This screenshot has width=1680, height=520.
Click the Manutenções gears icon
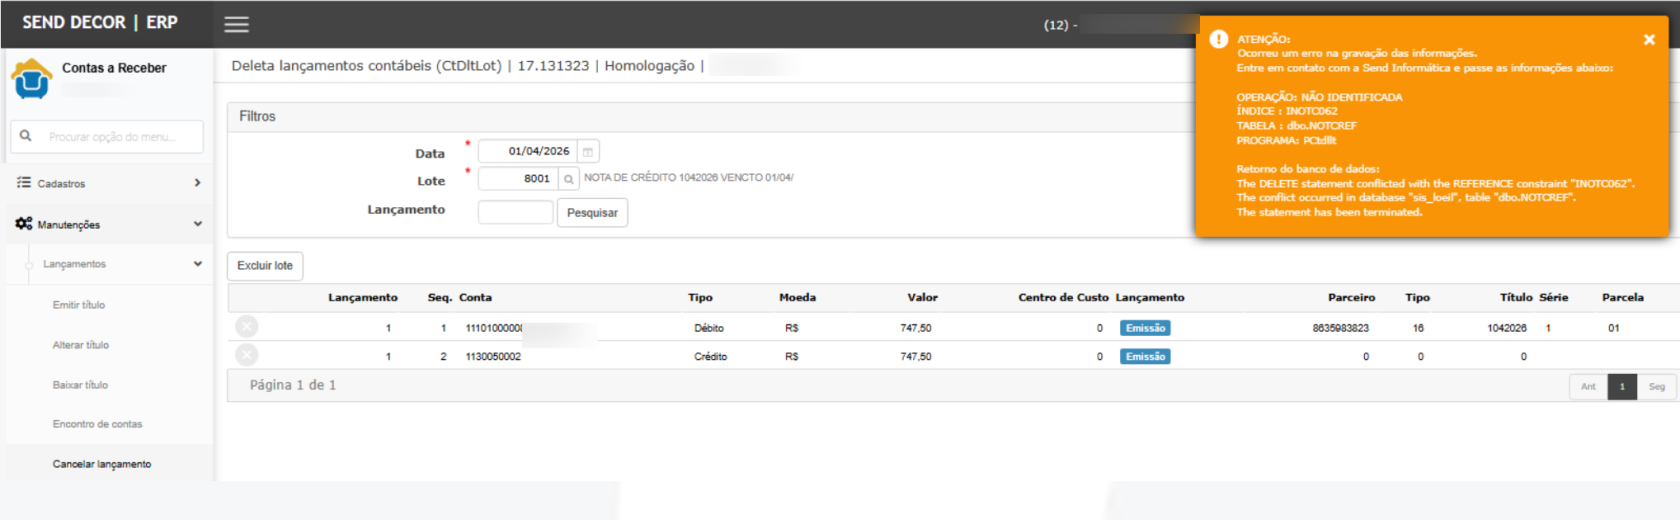(x=24, y=224)
